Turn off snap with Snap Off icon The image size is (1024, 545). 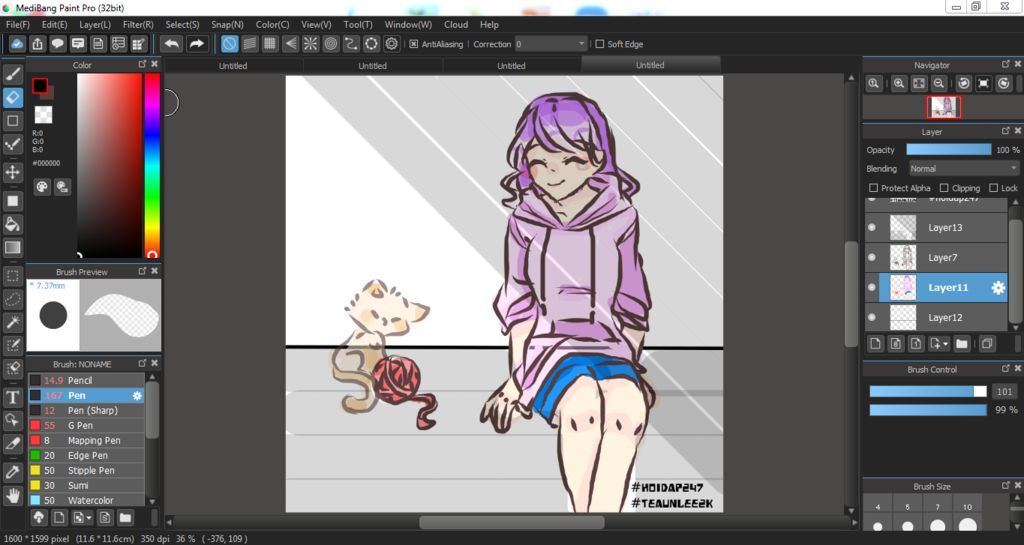tap(229, 44)
